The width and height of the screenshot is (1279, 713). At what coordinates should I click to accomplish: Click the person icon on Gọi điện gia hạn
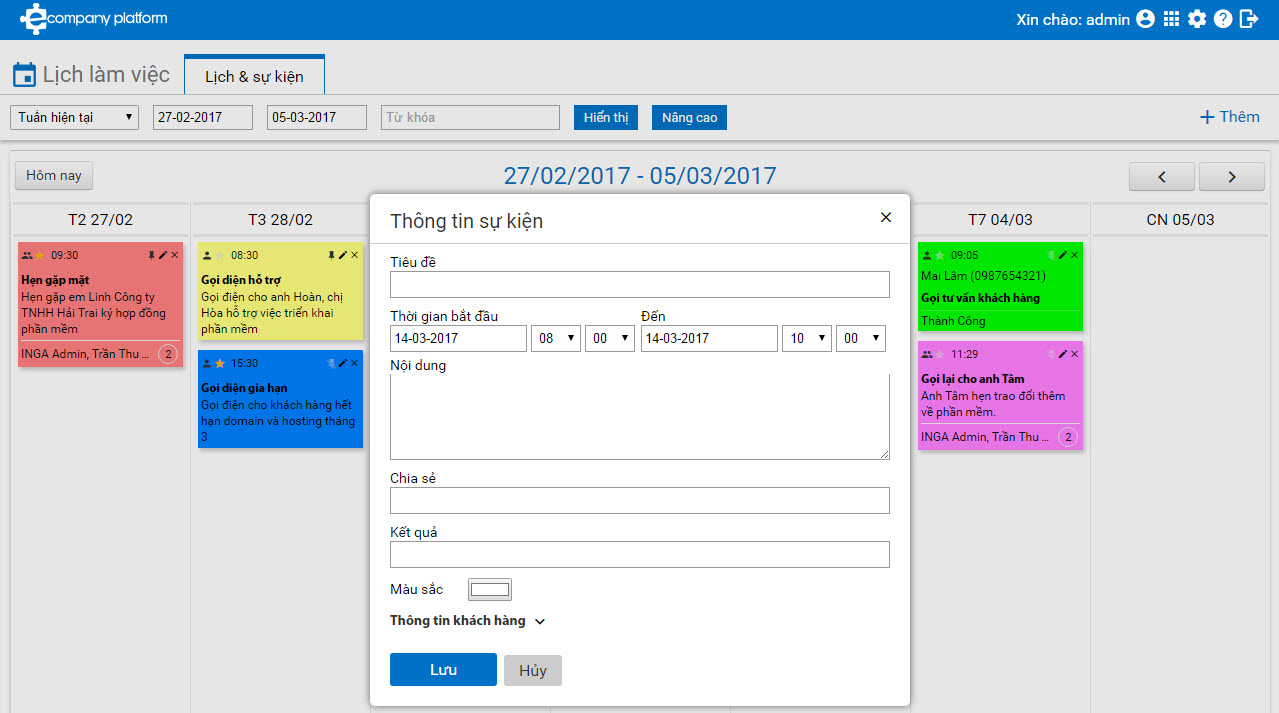coord(207,363)
